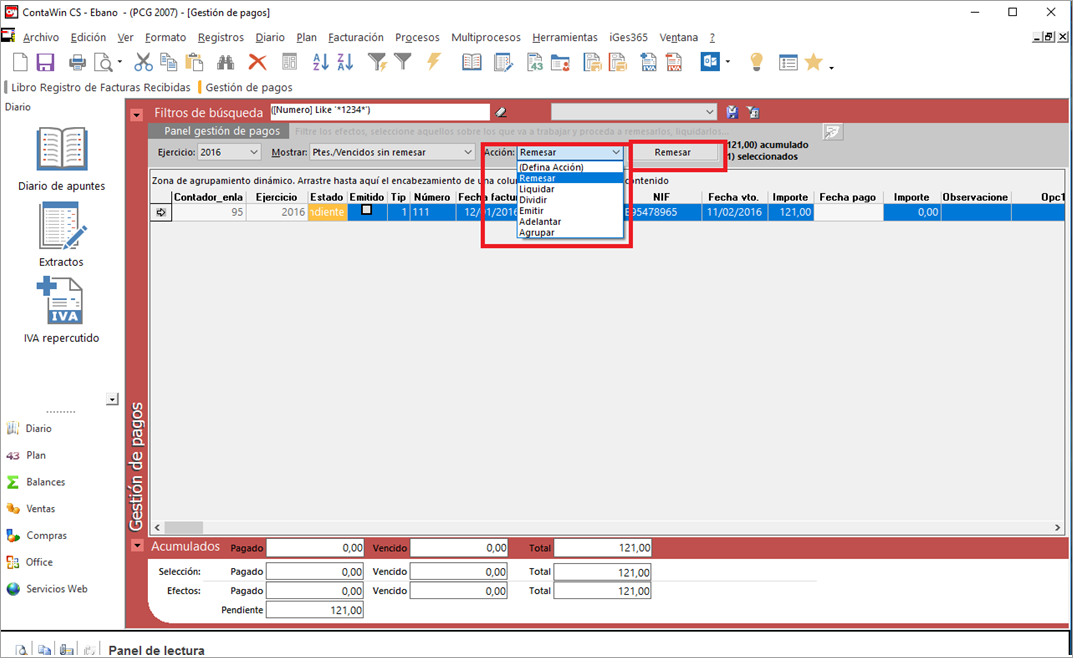Screen dimensions: 1073x658
Task: Open print preview magnifier icon
Action: (x=103, y=63)
